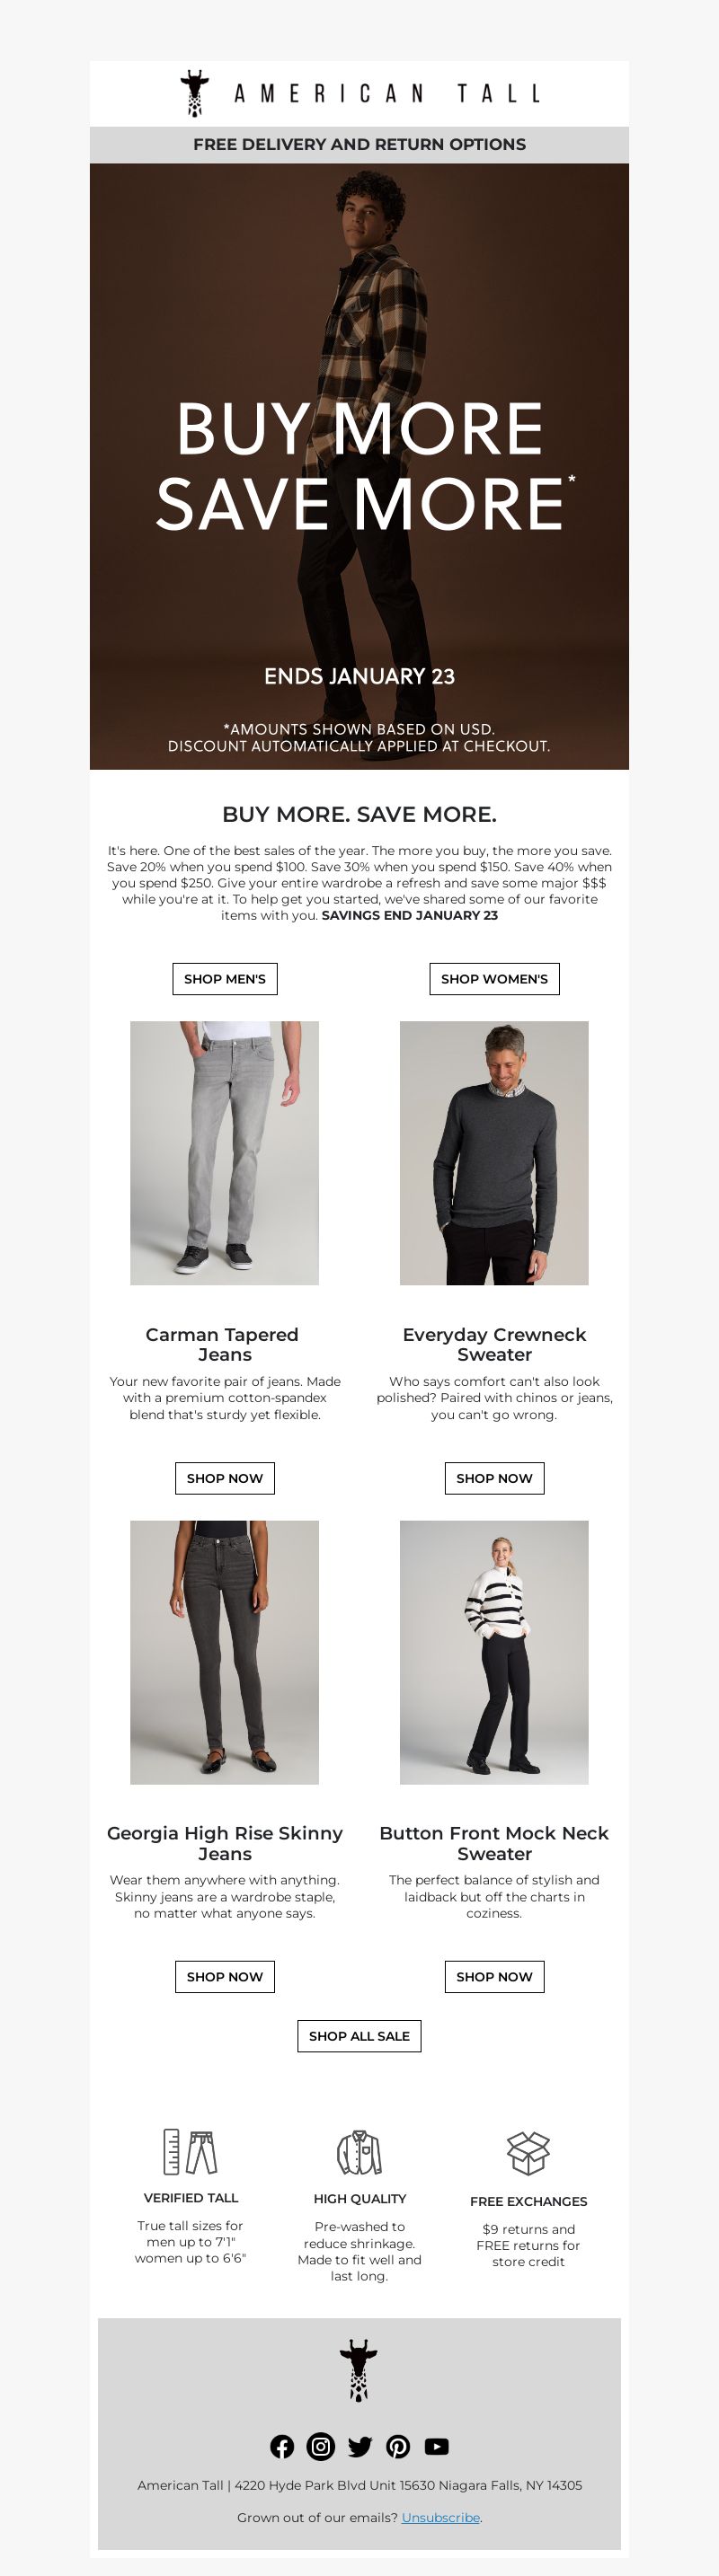Screen dimensions: 719x2576
Task: Select the Shop All Sale button
Action: pos(359,2035)
